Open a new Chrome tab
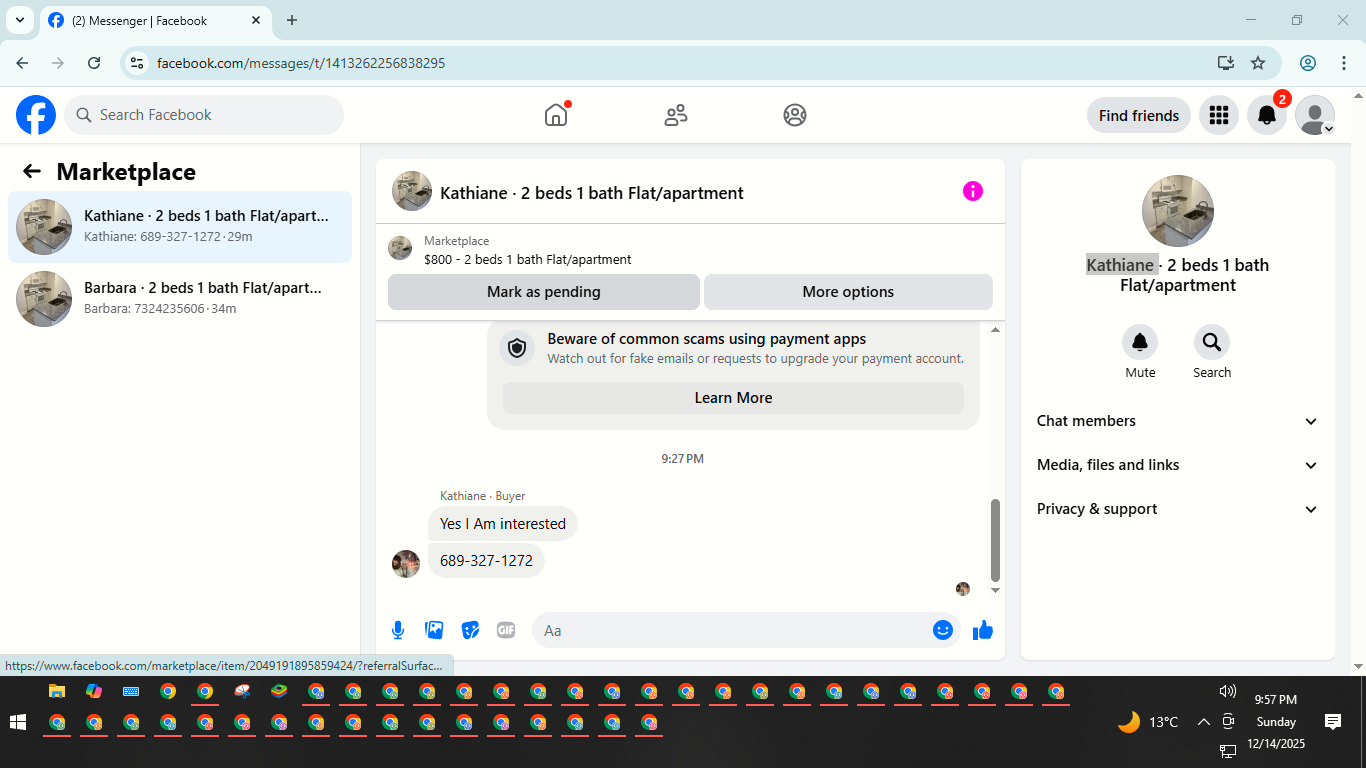This screenshot has width=1366, height=768. point(292,20)
